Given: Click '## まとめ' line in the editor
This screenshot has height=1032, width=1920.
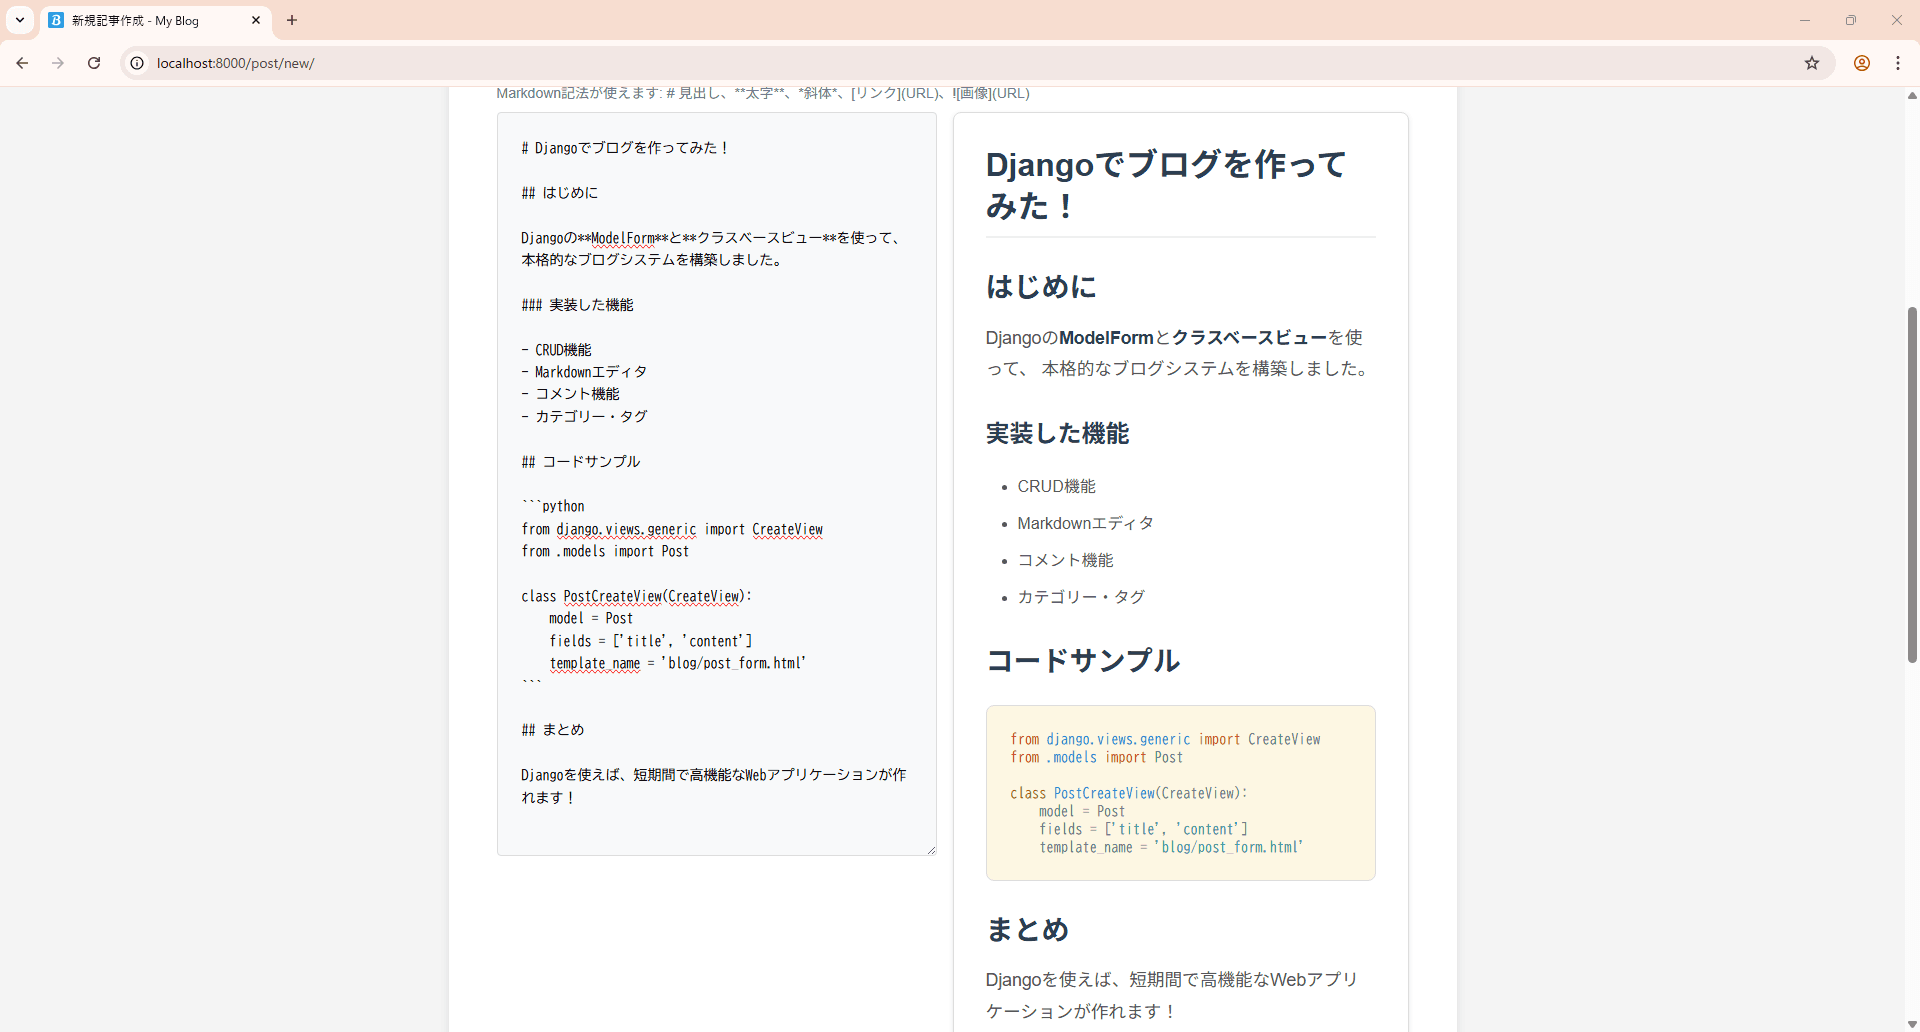Looking at the screenshot, I should 553,730.
